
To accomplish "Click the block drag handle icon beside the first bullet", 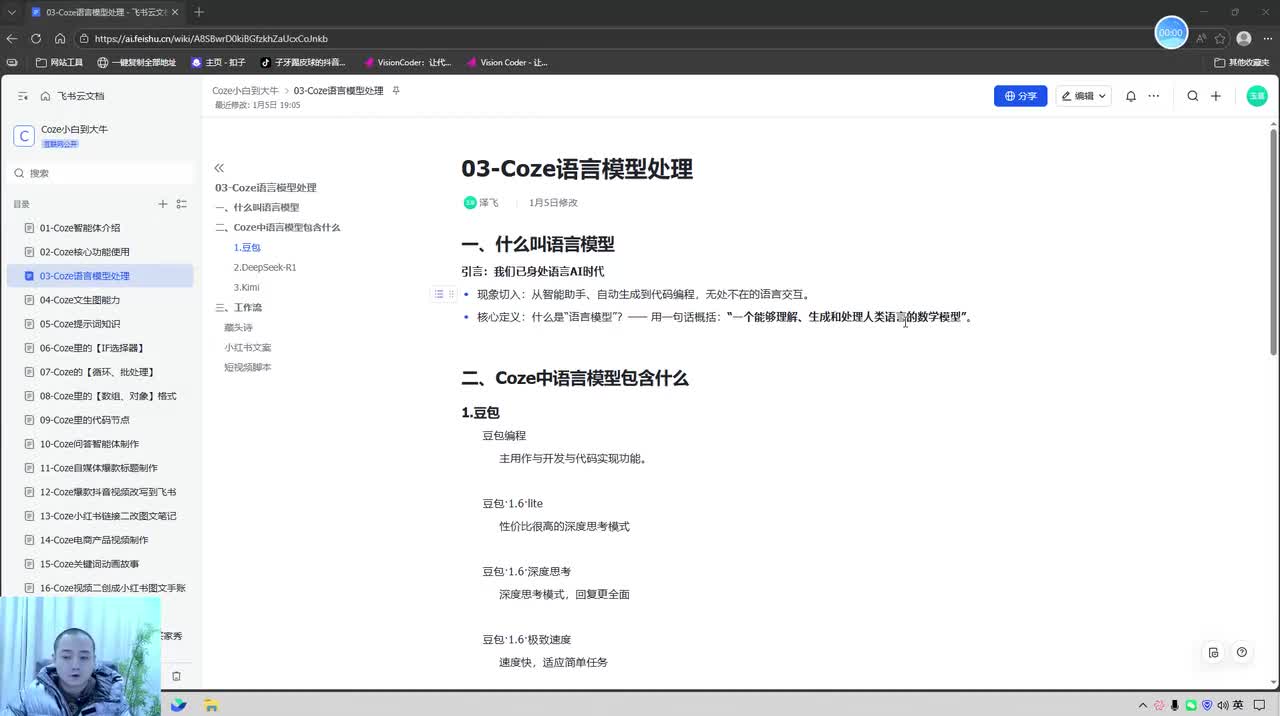I will 451,294.
